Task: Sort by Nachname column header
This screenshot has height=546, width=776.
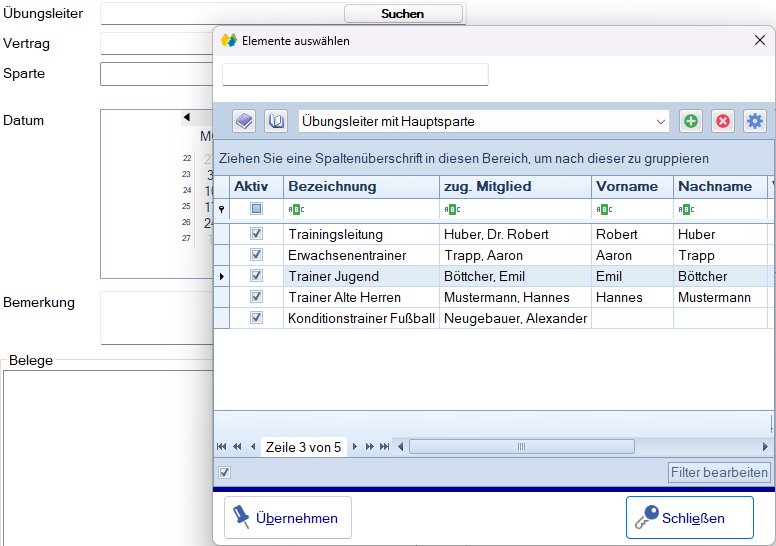Action: 714,186
